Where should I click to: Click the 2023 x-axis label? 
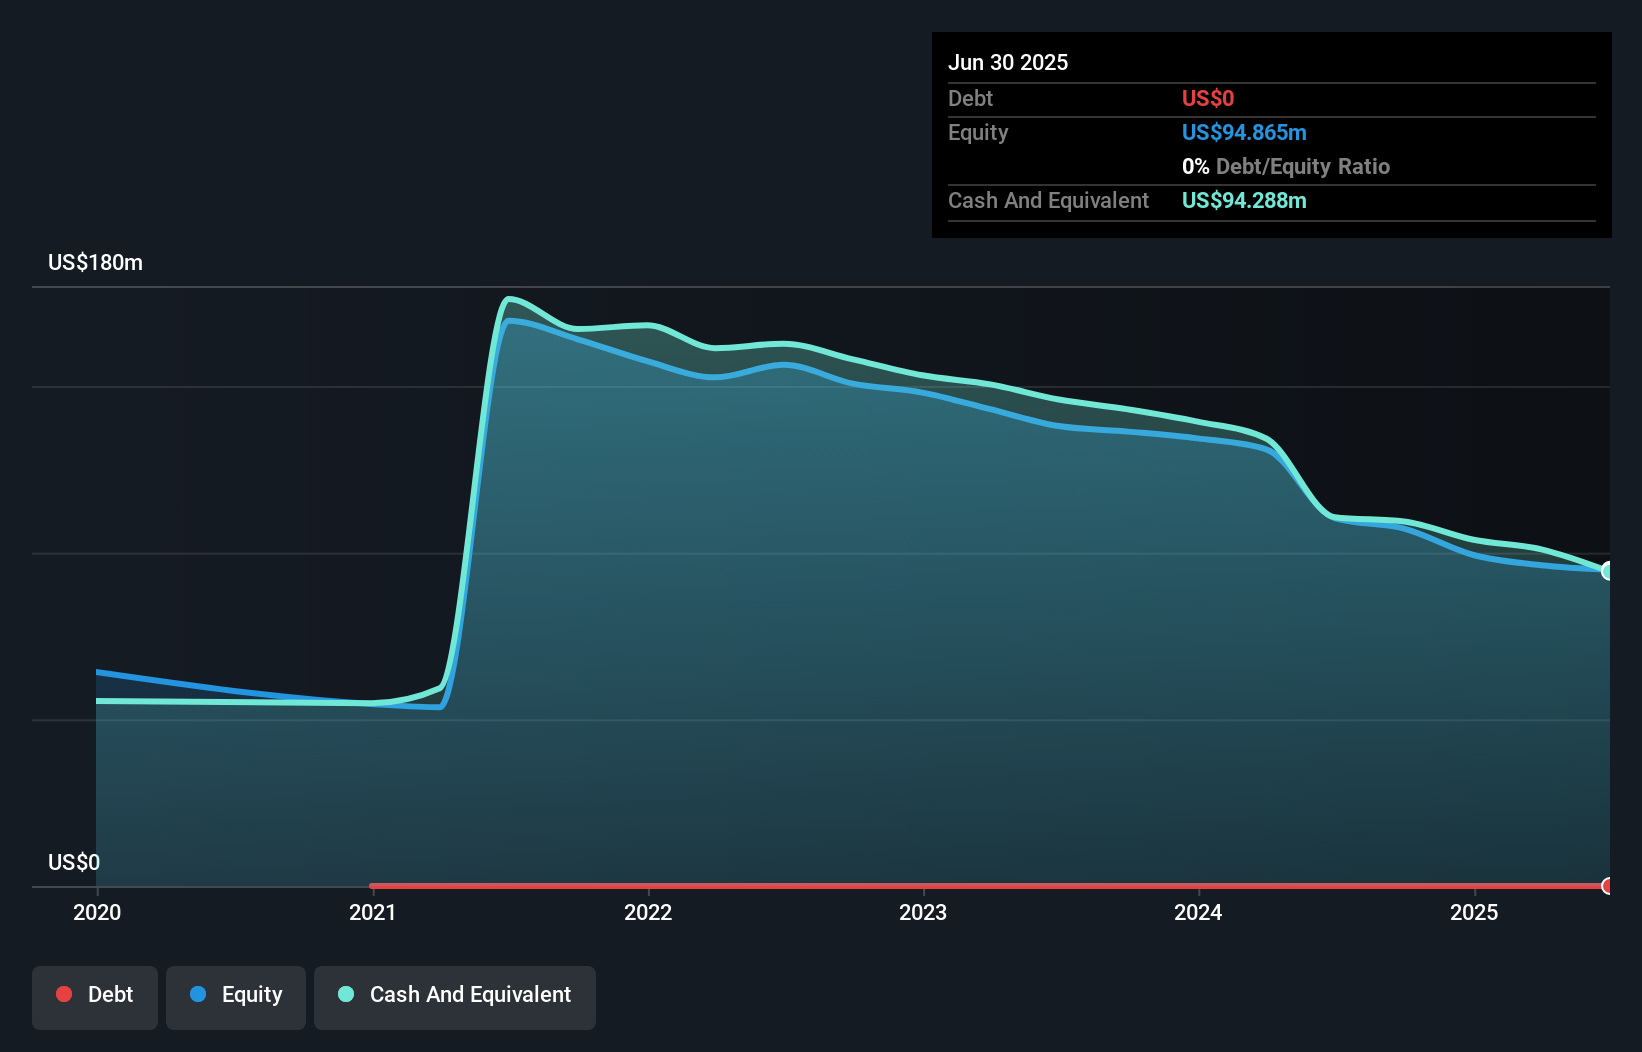point(923,912)
